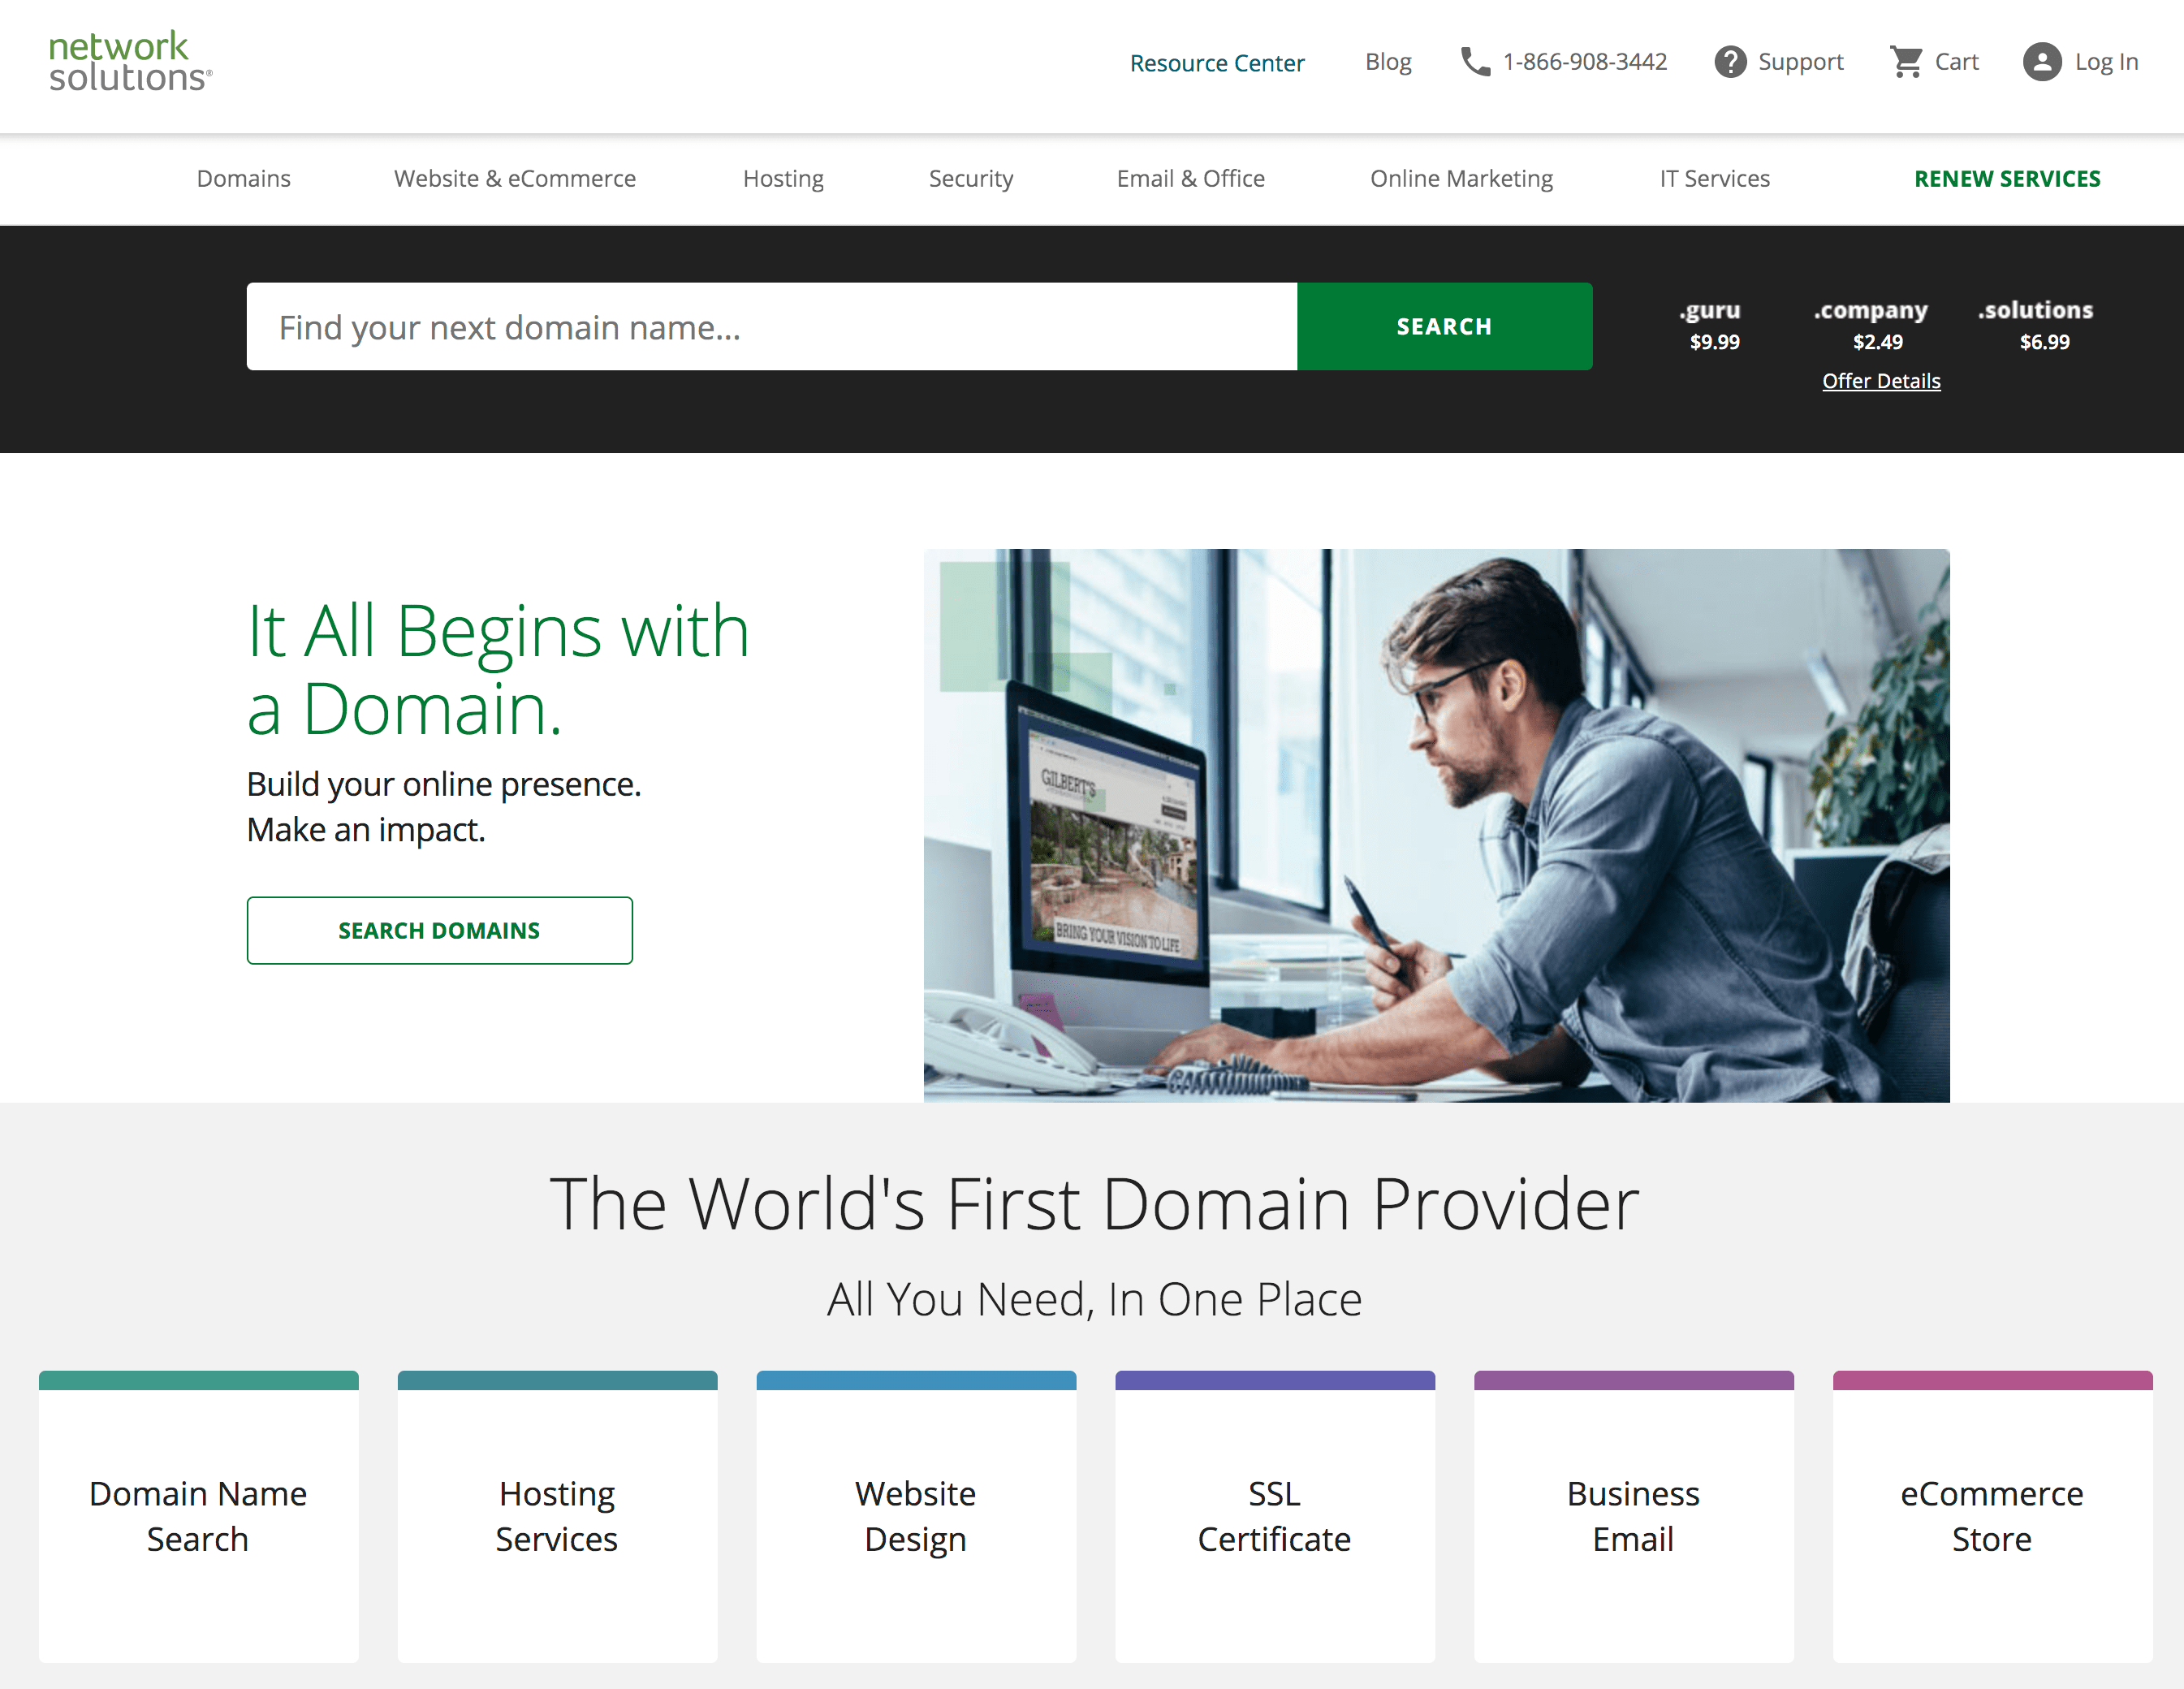Expand the Website & eCommerce menu
The width and height of the screenshot is (2184, 1689).
(x=514, y=179)
